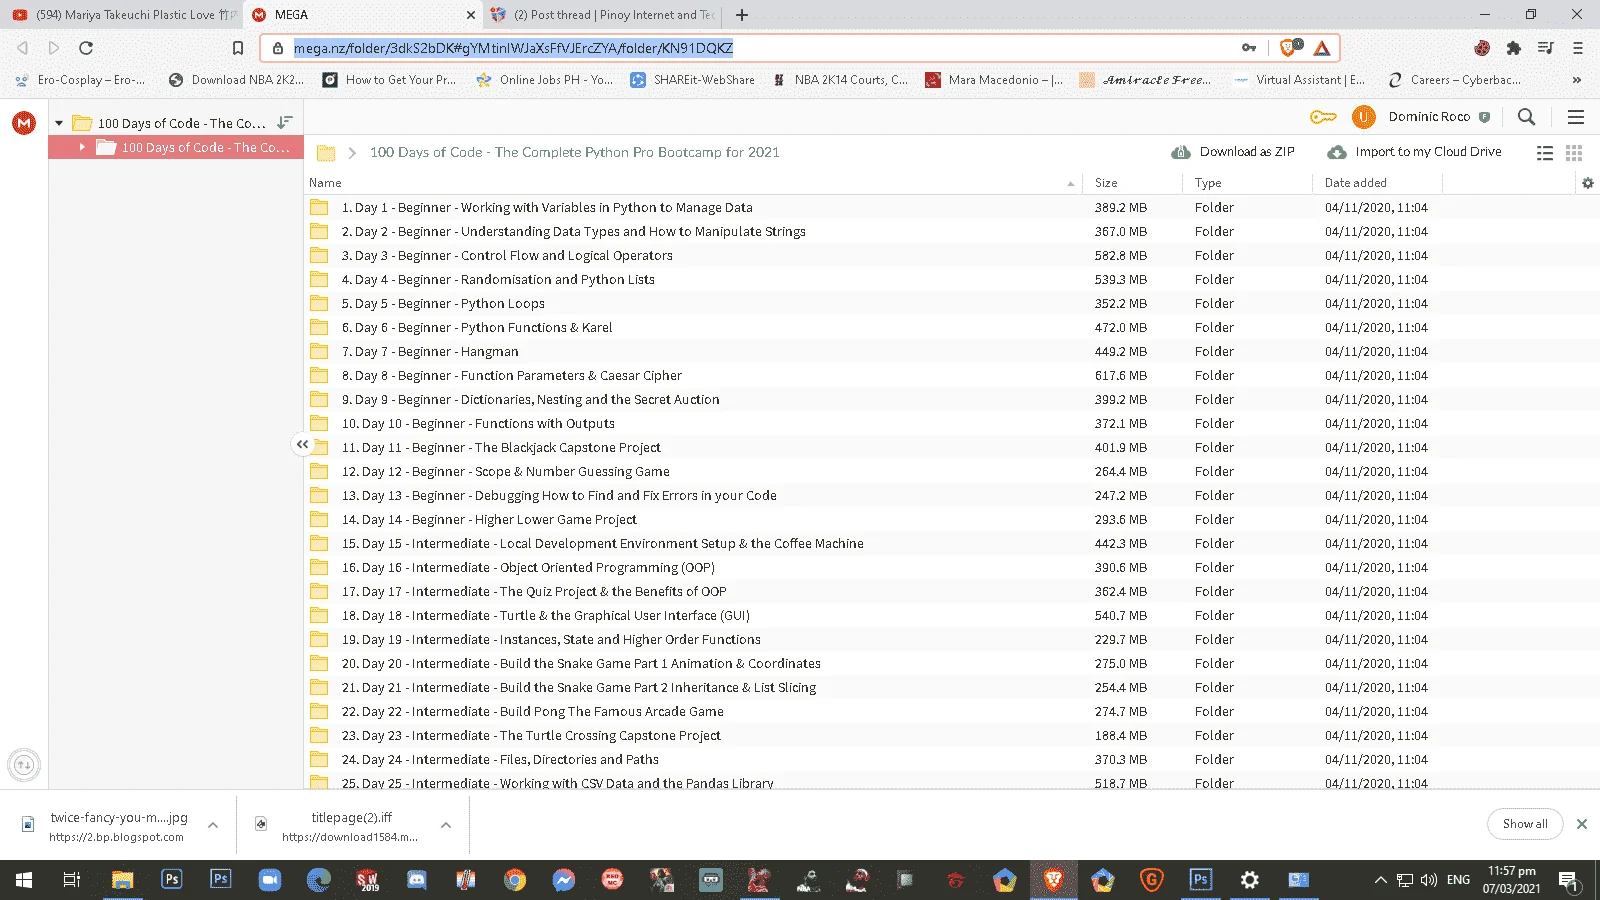Open the Day 18 Turtle & GUI folder

[x=545, y=616]
